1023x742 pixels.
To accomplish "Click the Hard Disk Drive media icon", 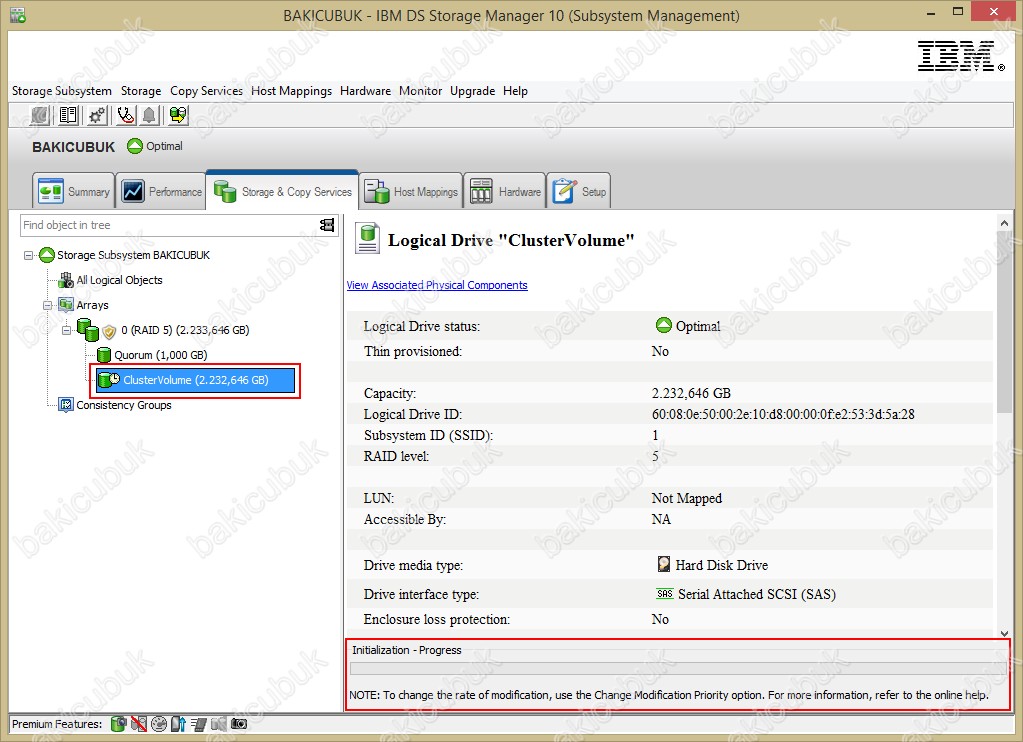I will pos(664,564).
